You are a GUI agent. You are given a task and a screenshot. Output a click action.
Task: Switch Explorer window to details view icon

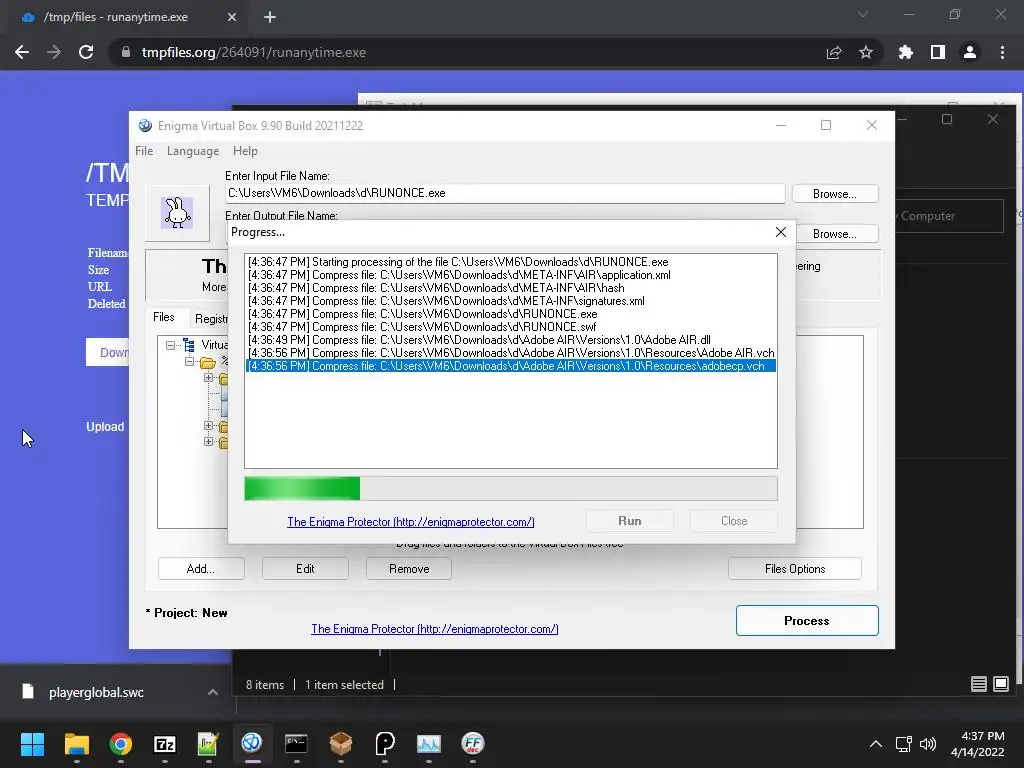(978, 684)
